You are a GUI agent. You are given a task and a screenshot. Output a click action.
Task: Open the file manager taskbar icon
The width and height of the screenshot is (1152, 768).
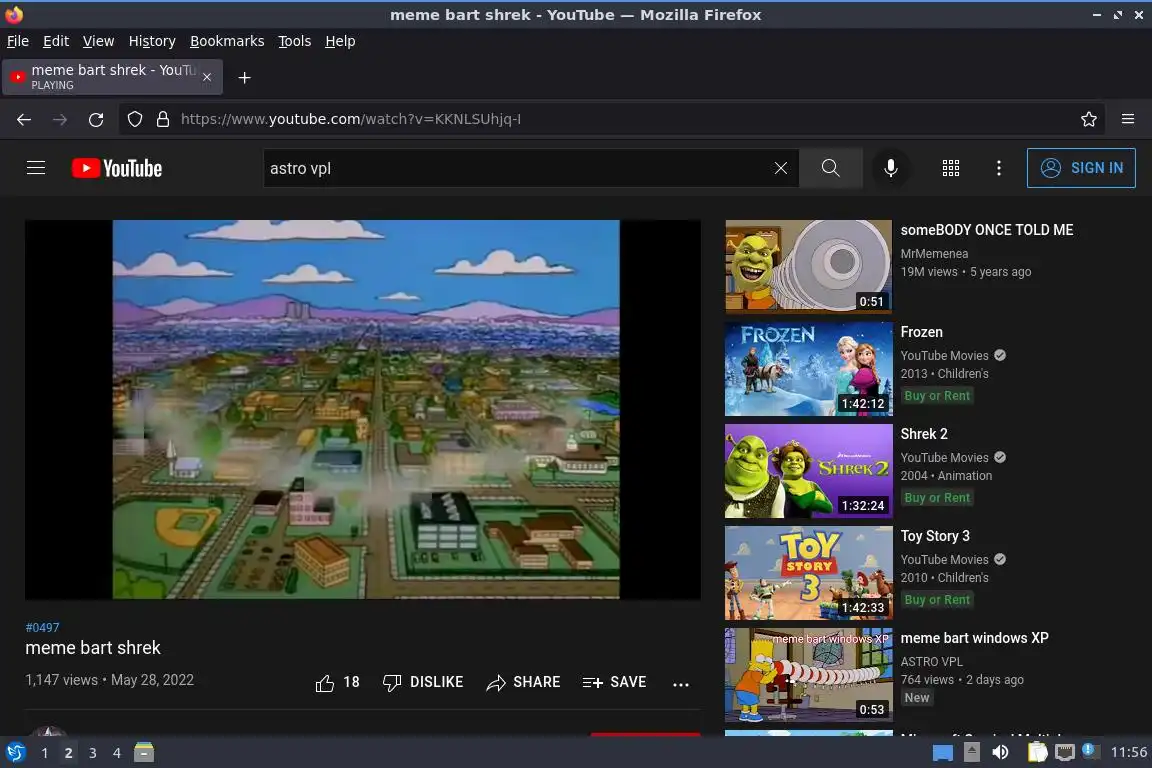144,752
